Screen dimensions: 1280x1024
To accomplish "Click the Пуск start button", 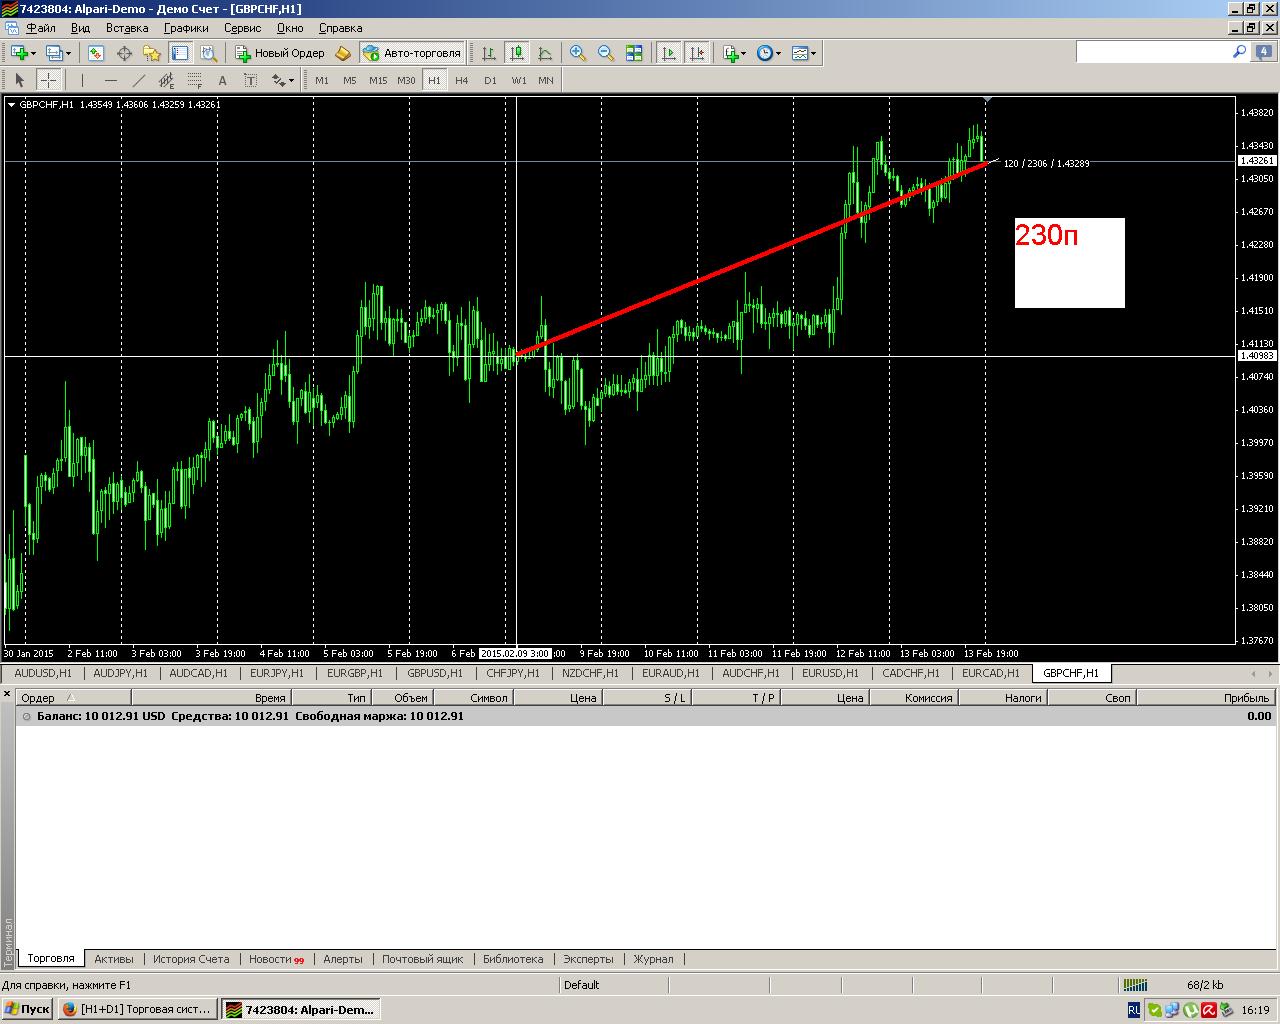I will click(x=27, y=1010).
